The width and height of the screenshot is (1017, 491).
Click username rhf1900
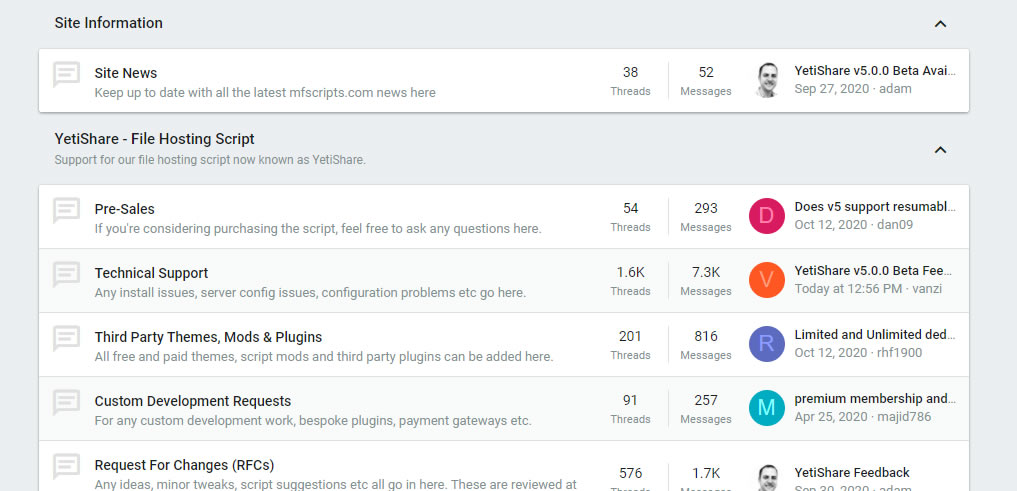(x=900, y=352)
